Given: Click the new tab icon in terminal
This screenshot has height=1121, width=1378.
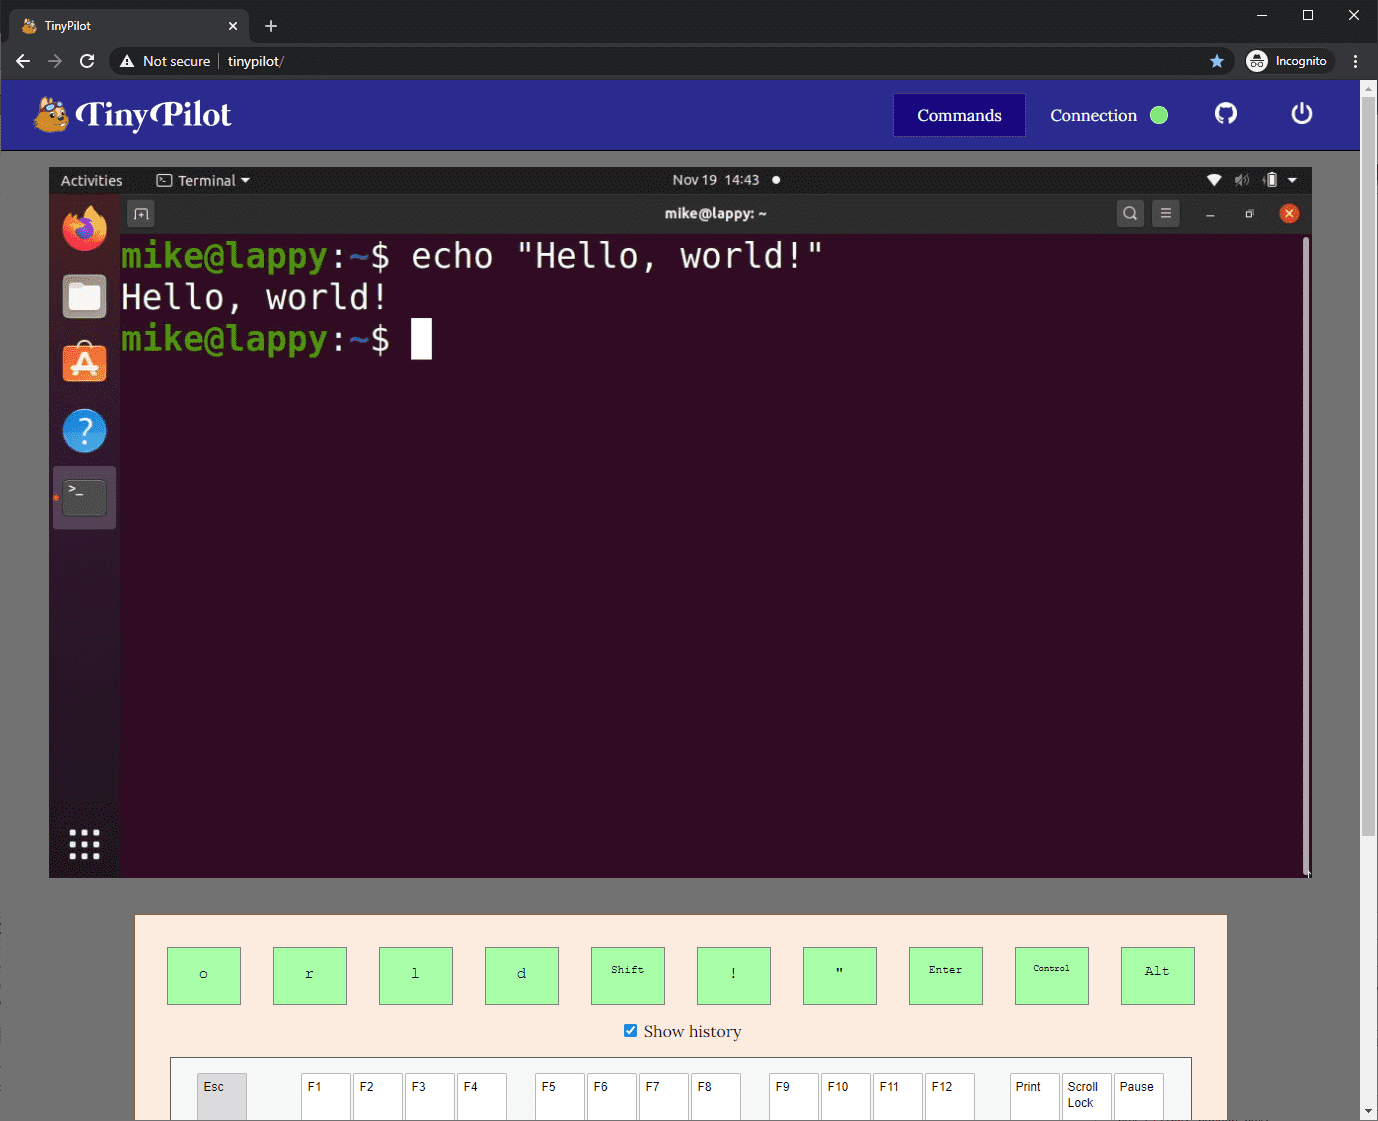Looking at the screenshot, I should tap(141, 214).
